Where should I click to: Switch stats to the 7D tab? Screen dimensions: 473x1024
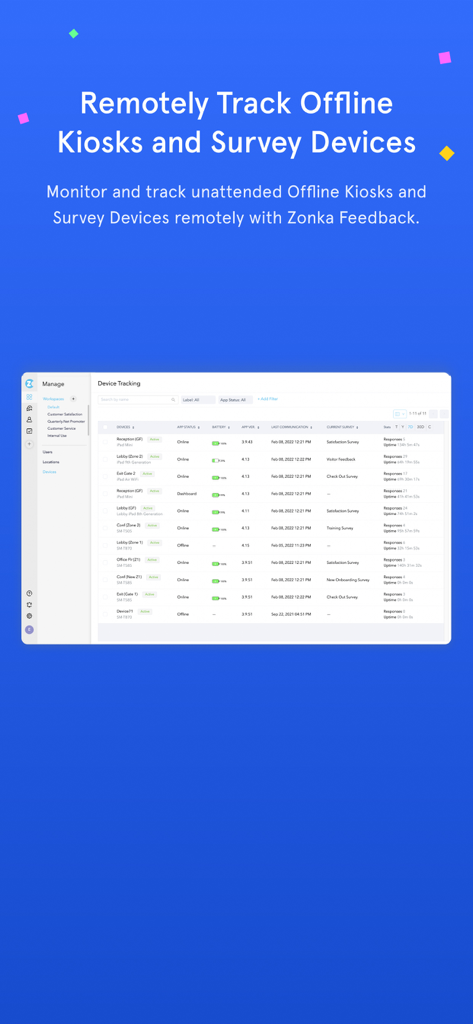point(410,427)
